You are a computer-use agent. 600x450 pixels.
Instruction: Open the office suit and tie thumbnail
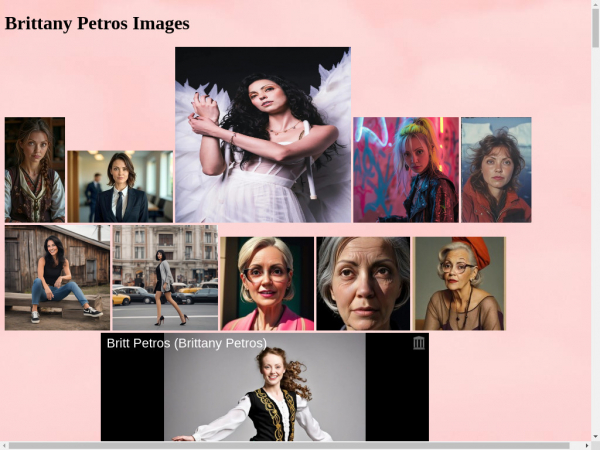tap(120, 186)
